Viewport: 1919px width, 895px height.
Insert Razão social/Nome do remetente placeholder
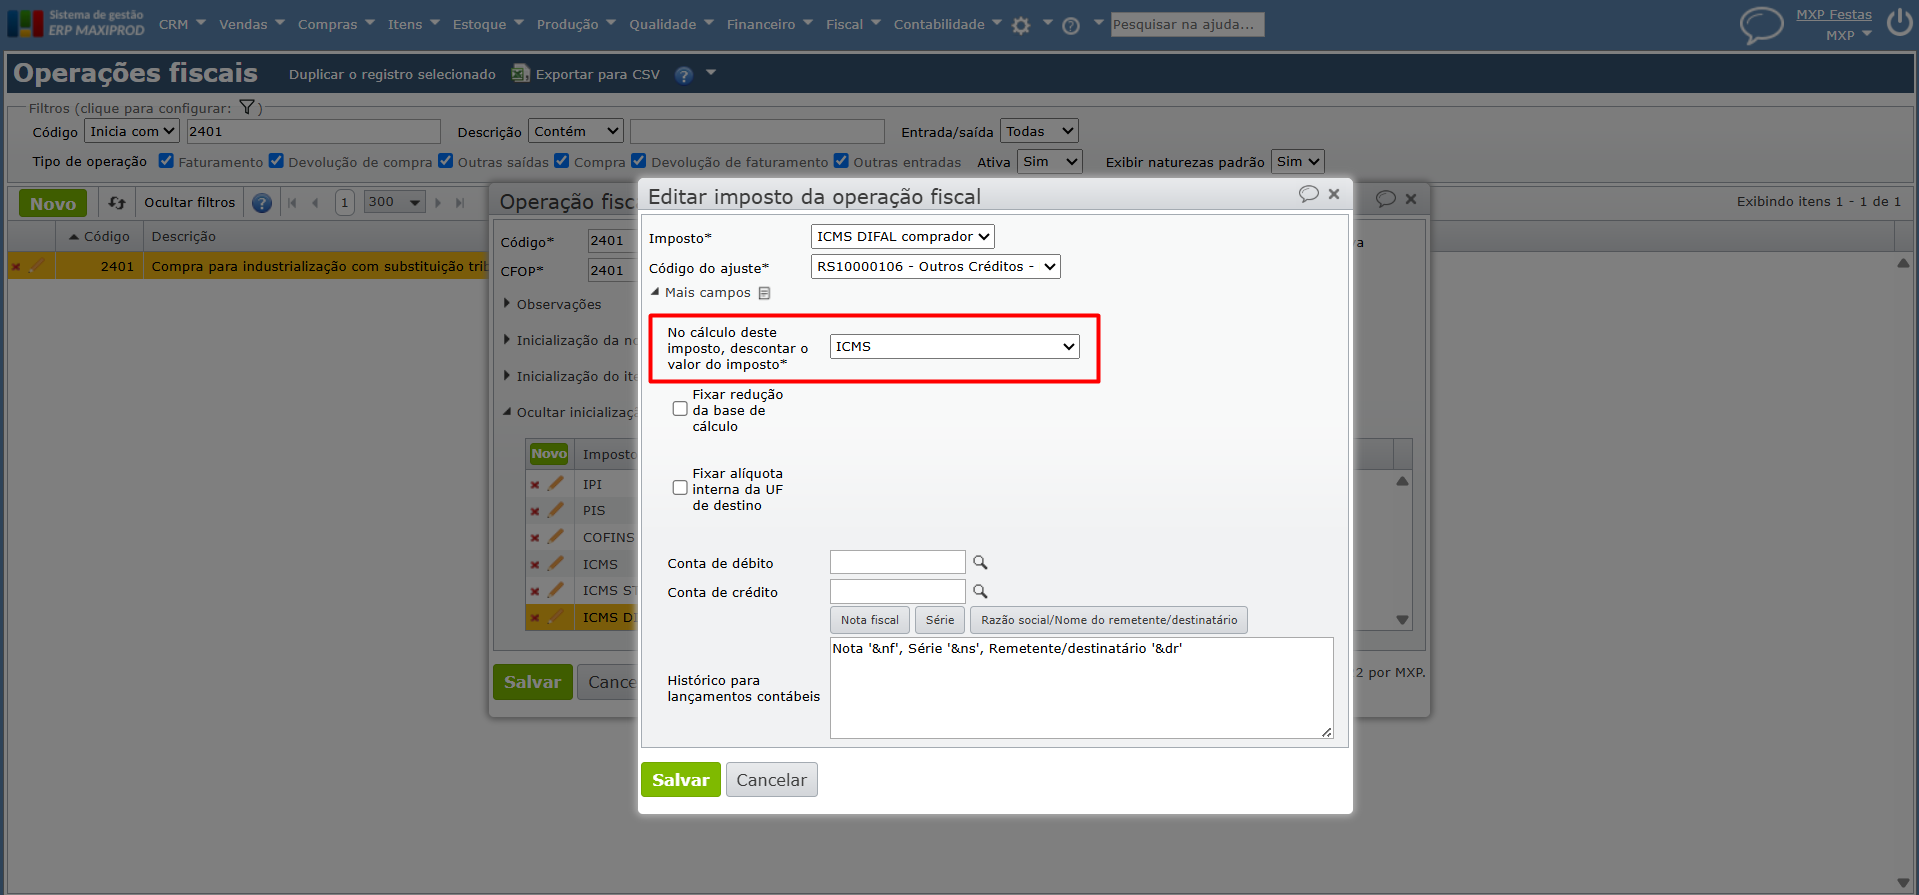(x=1109, y=620)
